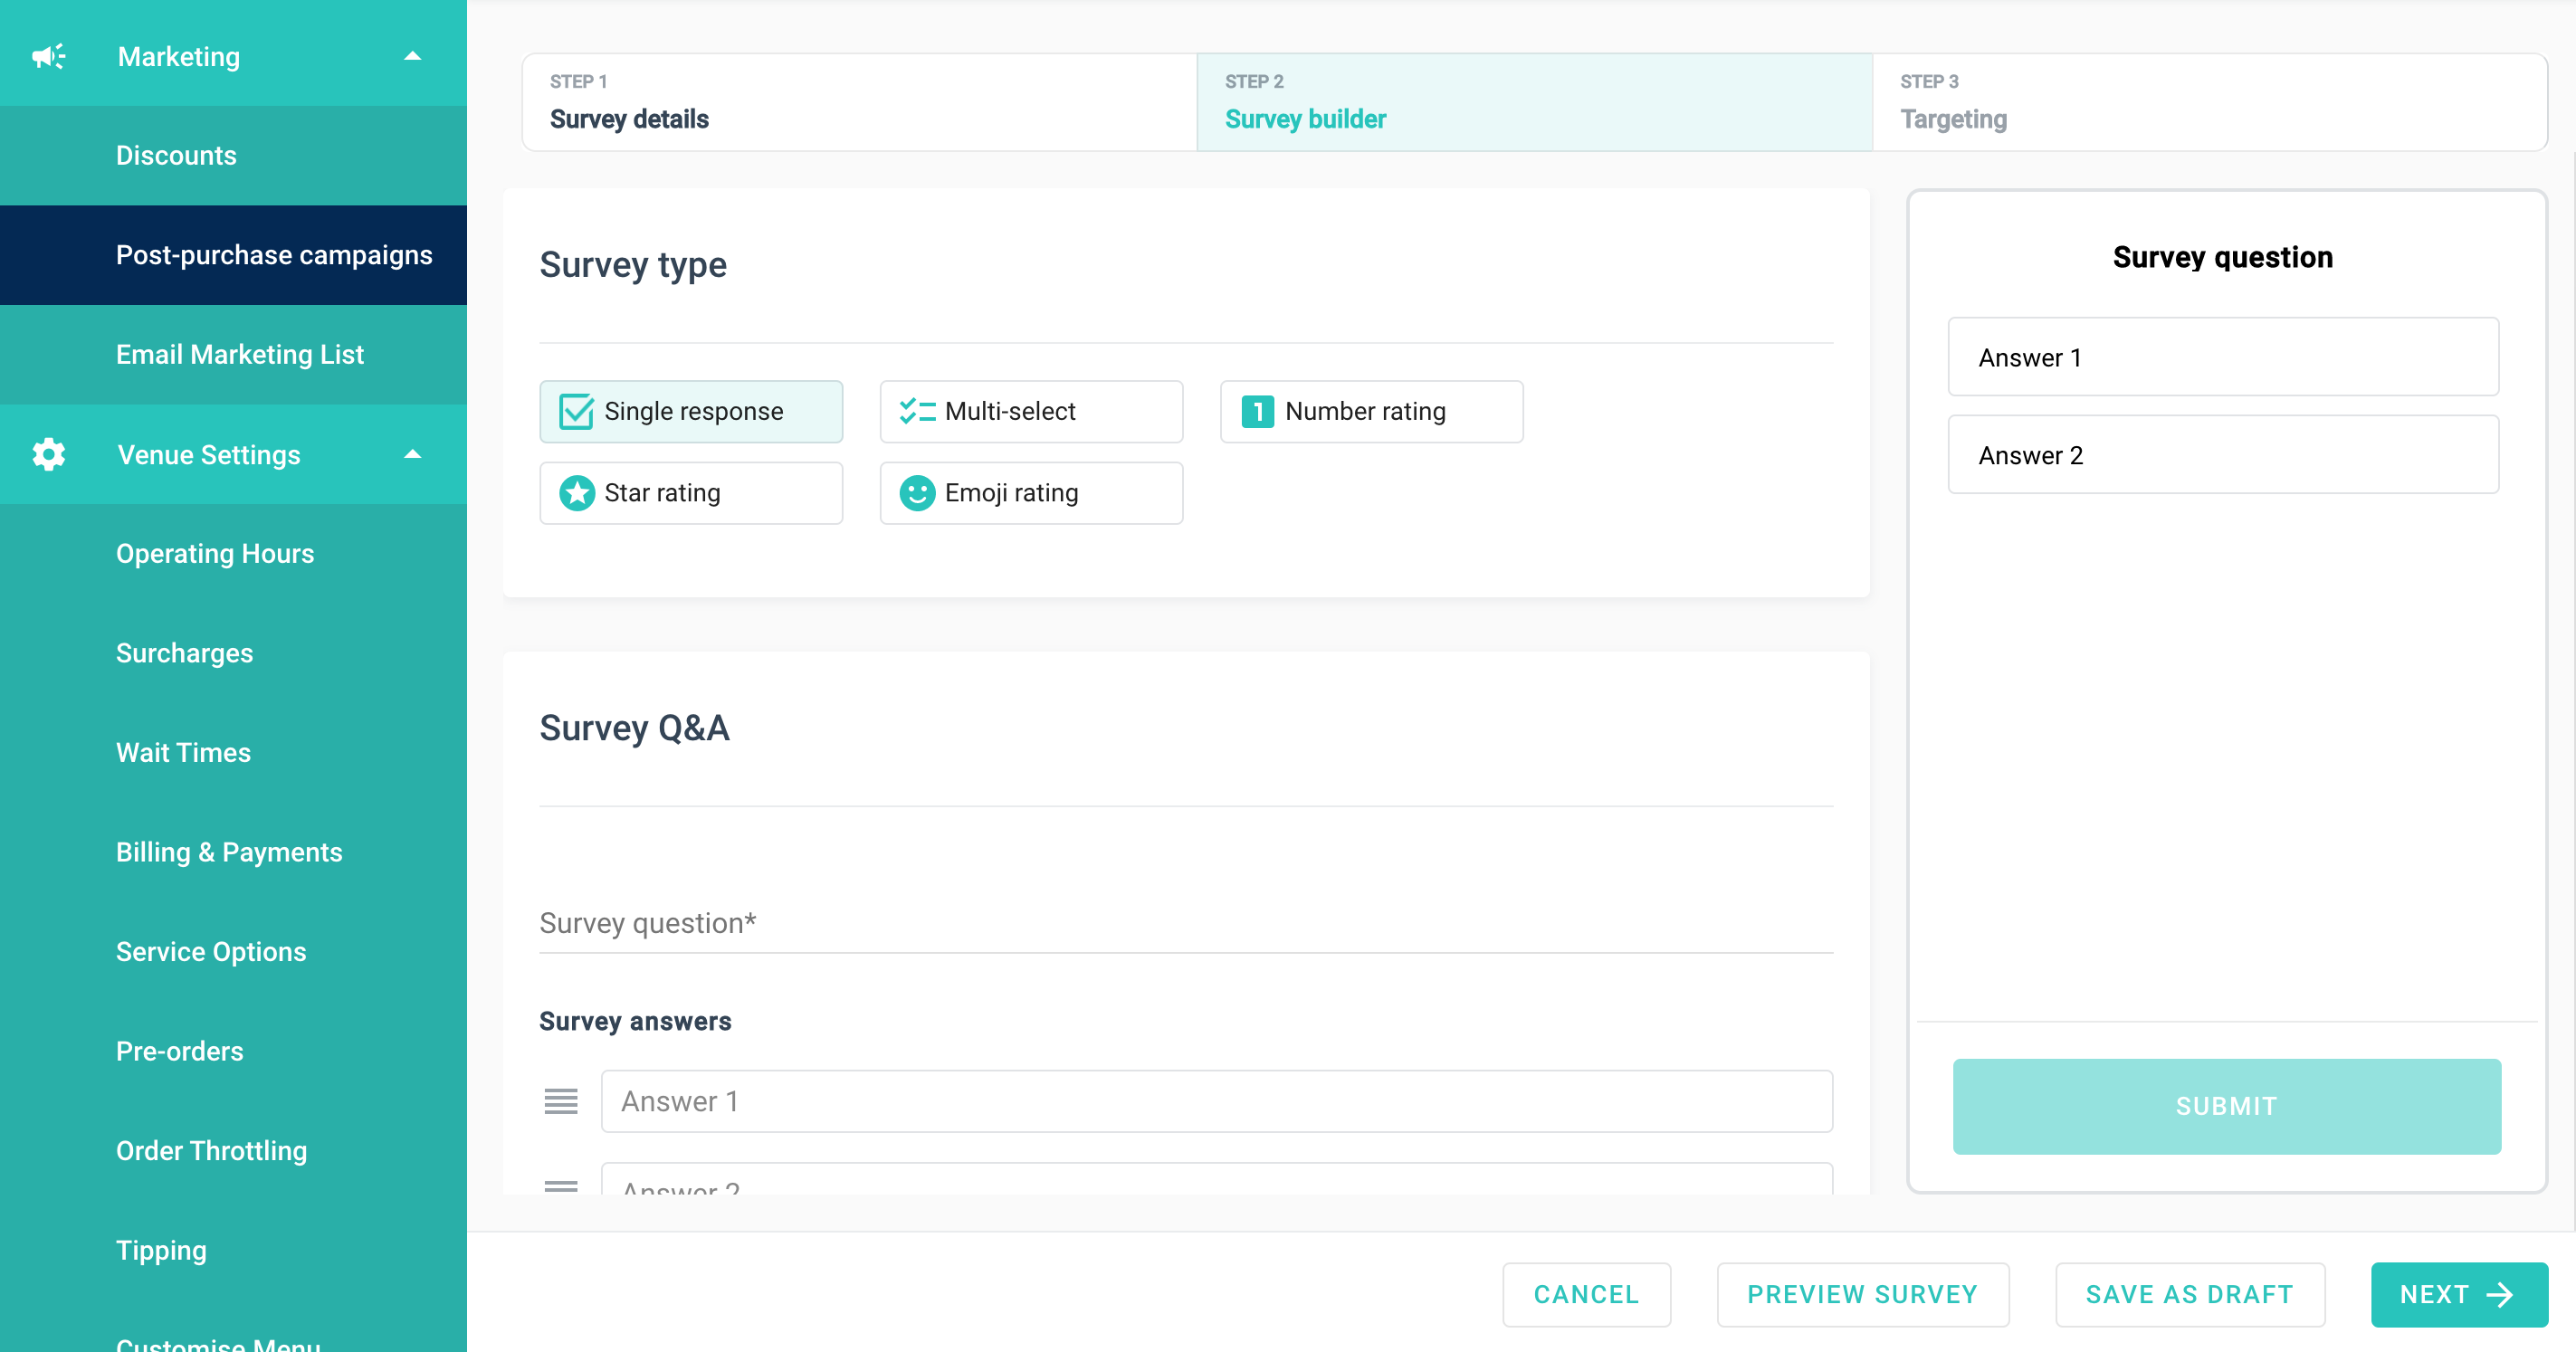Collapse the Marketing sidebar section

412,56
